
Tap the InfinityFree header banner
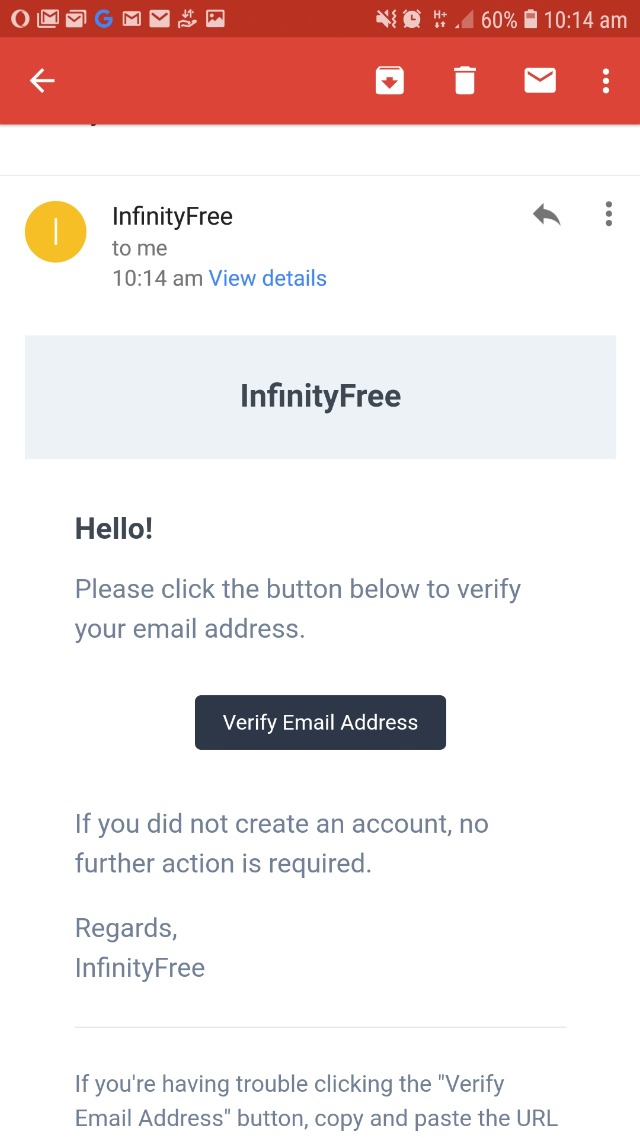coord(320,396)
